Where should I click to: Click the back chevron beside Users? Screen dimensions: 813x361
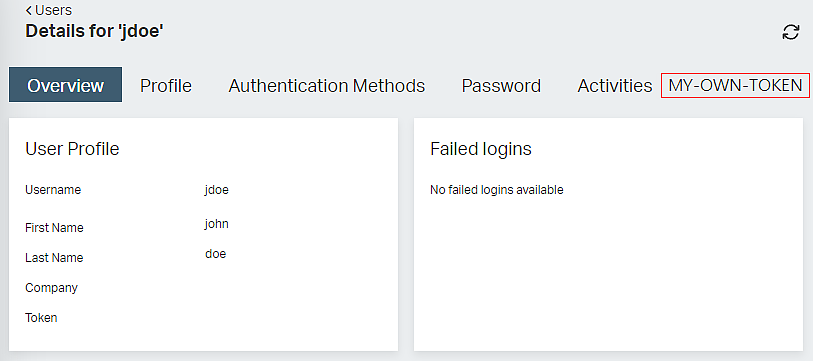pos(29,10)
